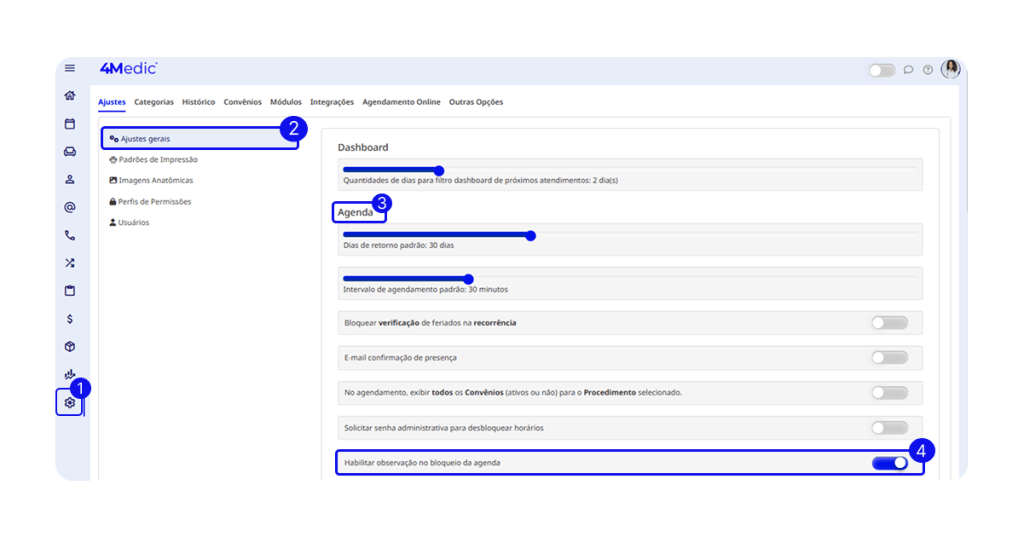The height and width of the screenshot is (537, 1024).
Task: Open the chat bubble icon in header
Action: click(x=909, y=70)
